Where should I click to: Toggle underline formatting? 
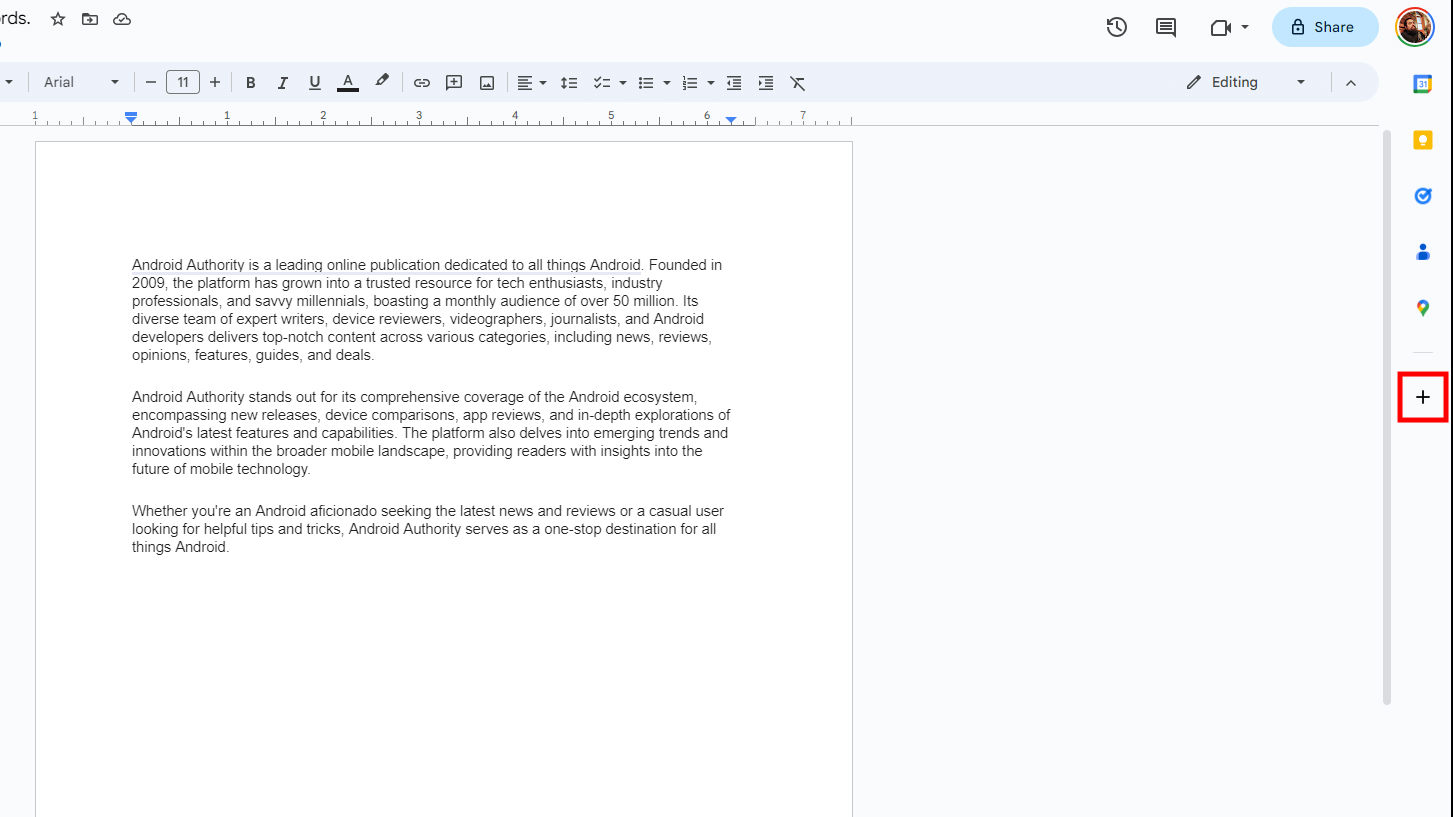315,83
